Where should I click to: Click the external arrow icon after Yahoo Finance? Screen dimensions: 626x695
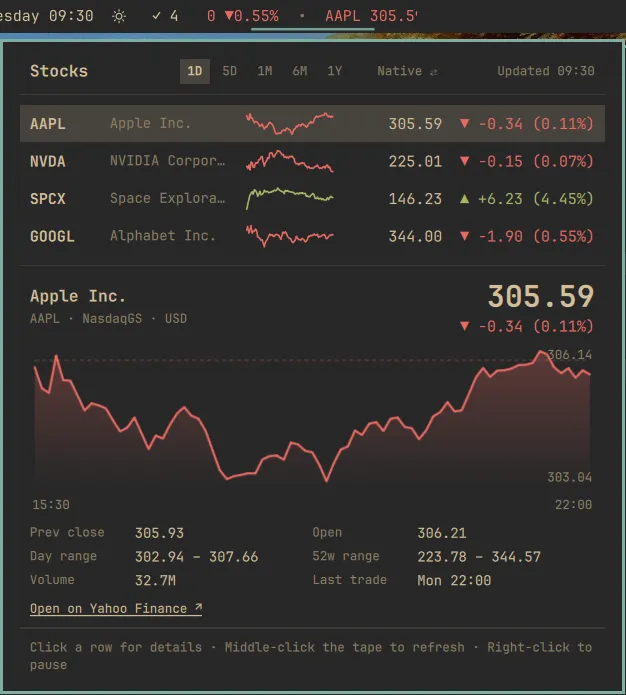[x=198, y=607]
